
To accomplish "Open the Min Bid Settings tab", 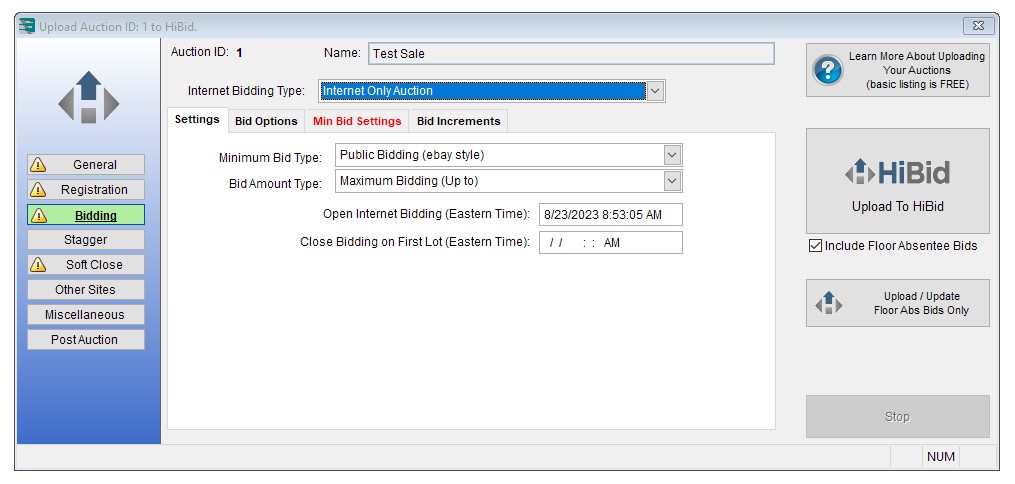I will click(x=357, y=121).
